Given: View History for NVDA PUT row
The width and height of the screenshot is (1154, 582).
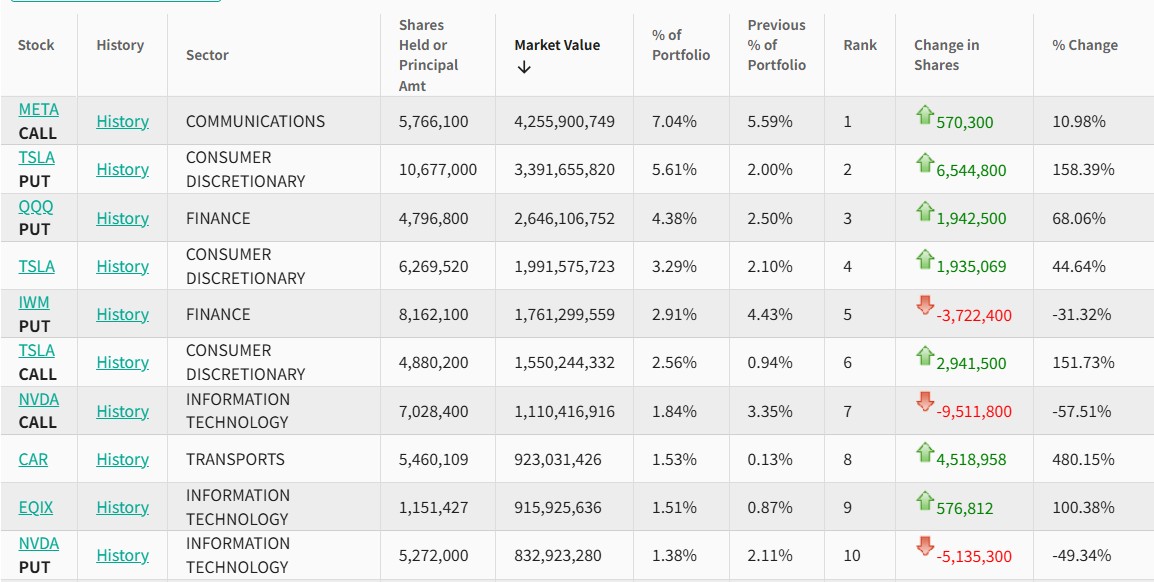Looking at the screenshot, I should (122, 556).
